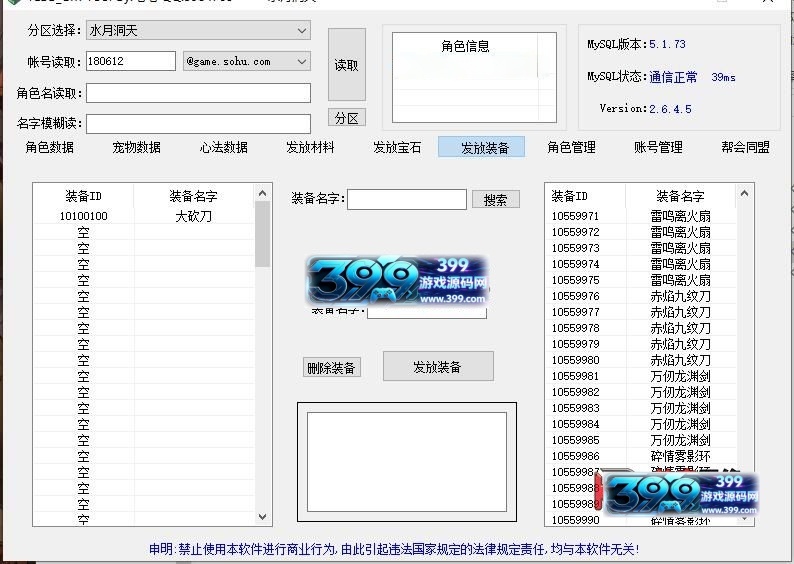Select the 发放装备 tab
The image size is (794, 564).
(482, 147)
